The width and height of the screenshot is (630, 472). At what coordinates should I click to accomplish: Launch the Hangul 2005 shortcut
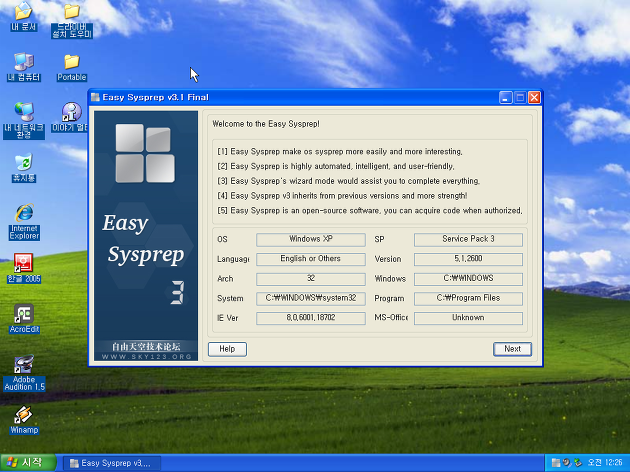[24, 268]
